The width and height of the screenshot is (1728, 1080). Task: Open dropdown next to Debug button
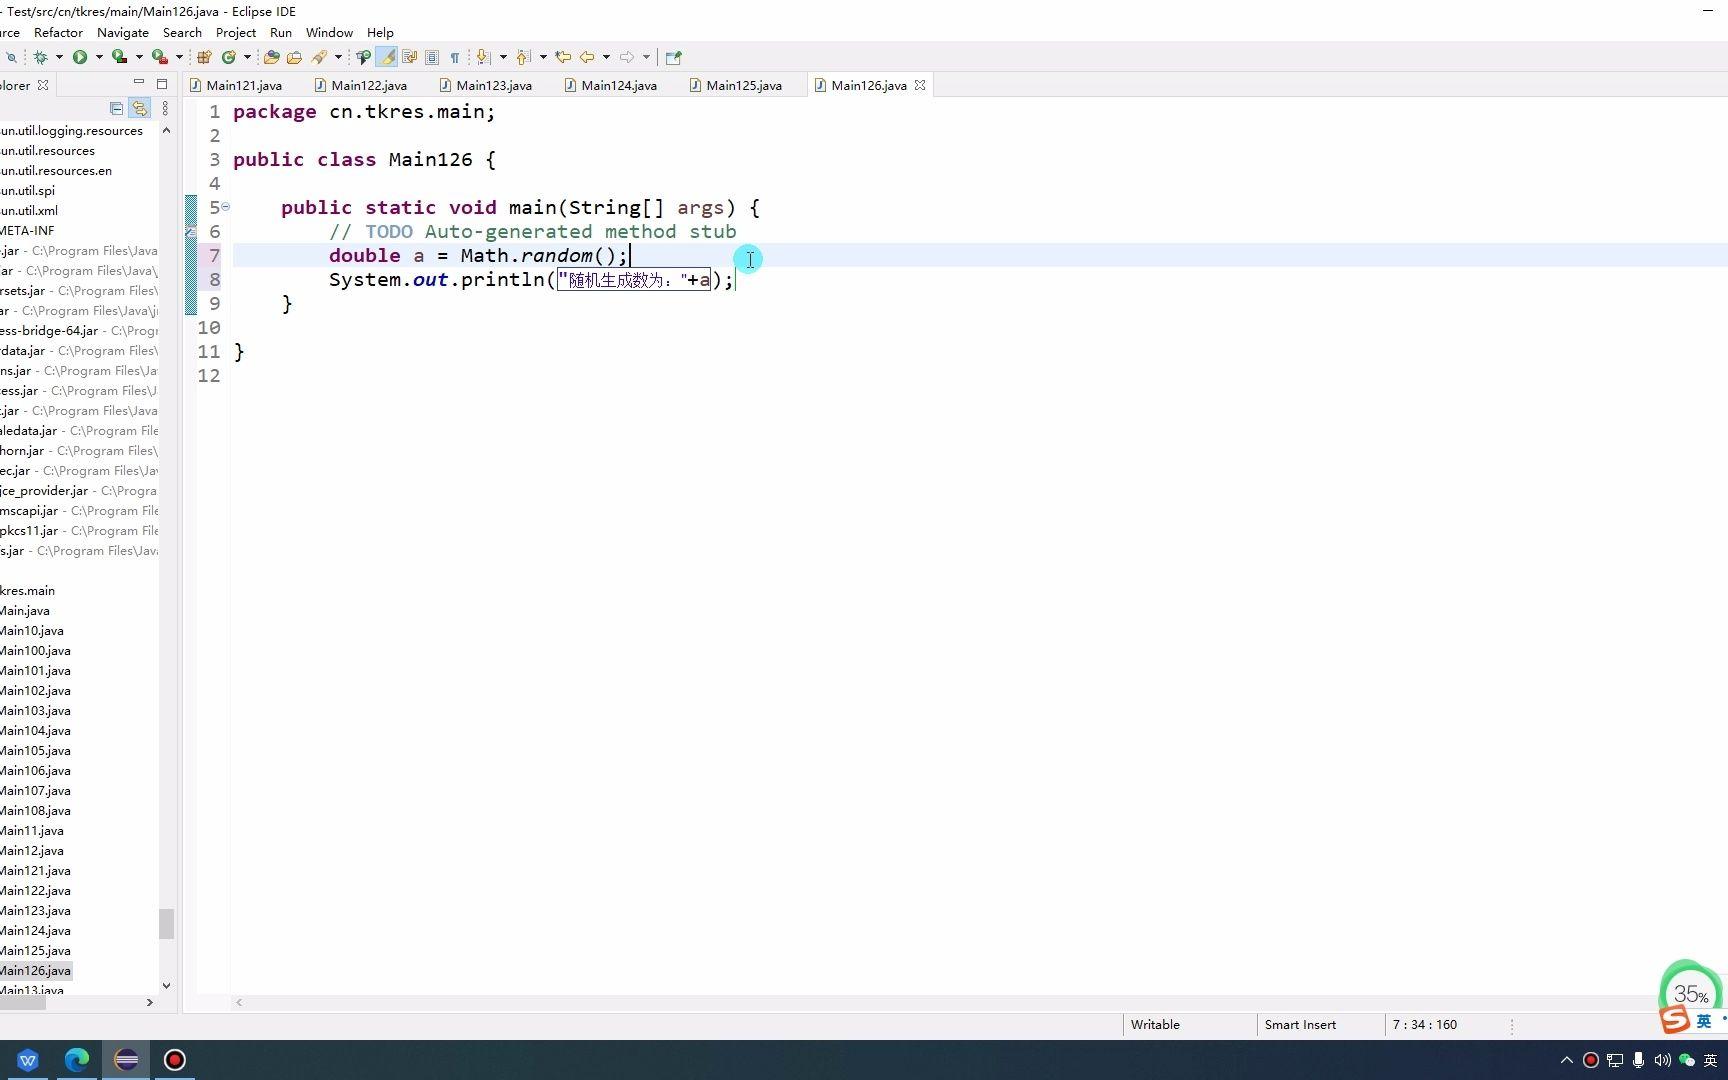[x=59, y=57]
